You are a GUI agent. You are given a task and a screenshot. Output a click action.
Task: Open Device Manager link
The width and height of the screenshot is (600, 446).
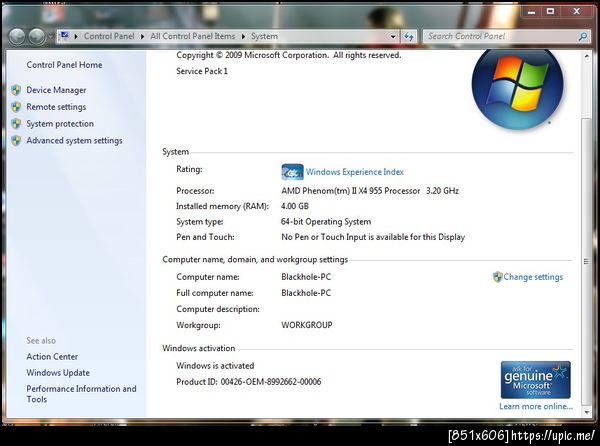pos(56,90)
